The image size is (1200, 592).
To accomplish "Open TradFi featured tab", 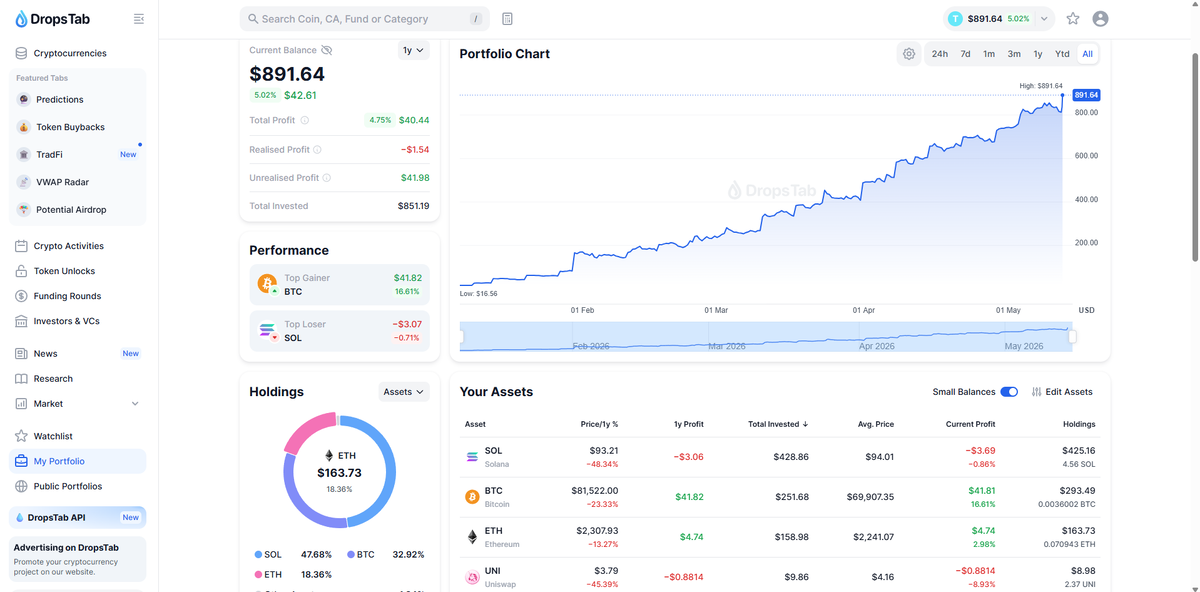I will pyautogui.click(x=78, y=155).
